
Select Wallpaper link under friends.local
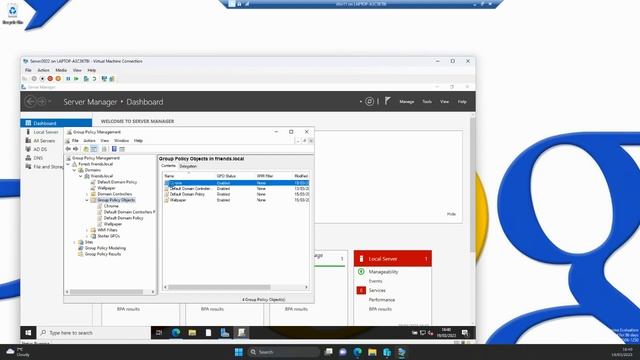coord(106,188)
